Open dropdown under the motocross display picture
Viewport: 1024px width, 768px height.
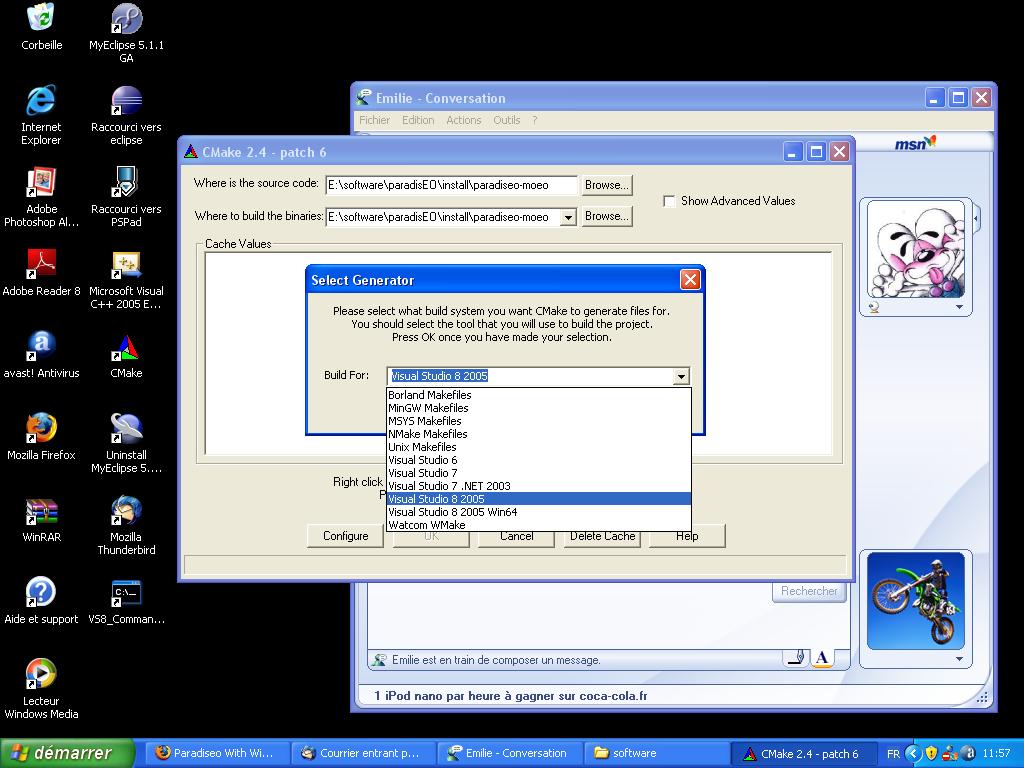(x=959, y=659)
